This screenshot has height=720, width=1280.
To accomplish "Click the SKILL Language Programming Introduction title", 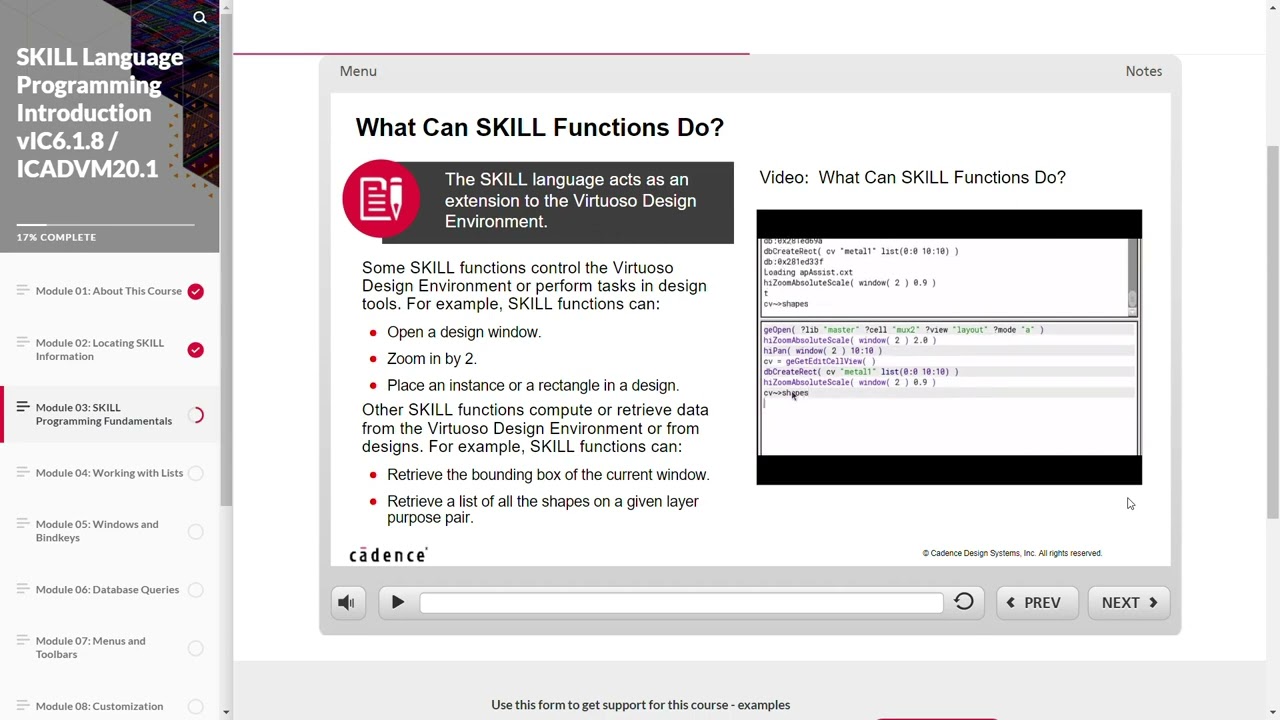I will 100,113.
